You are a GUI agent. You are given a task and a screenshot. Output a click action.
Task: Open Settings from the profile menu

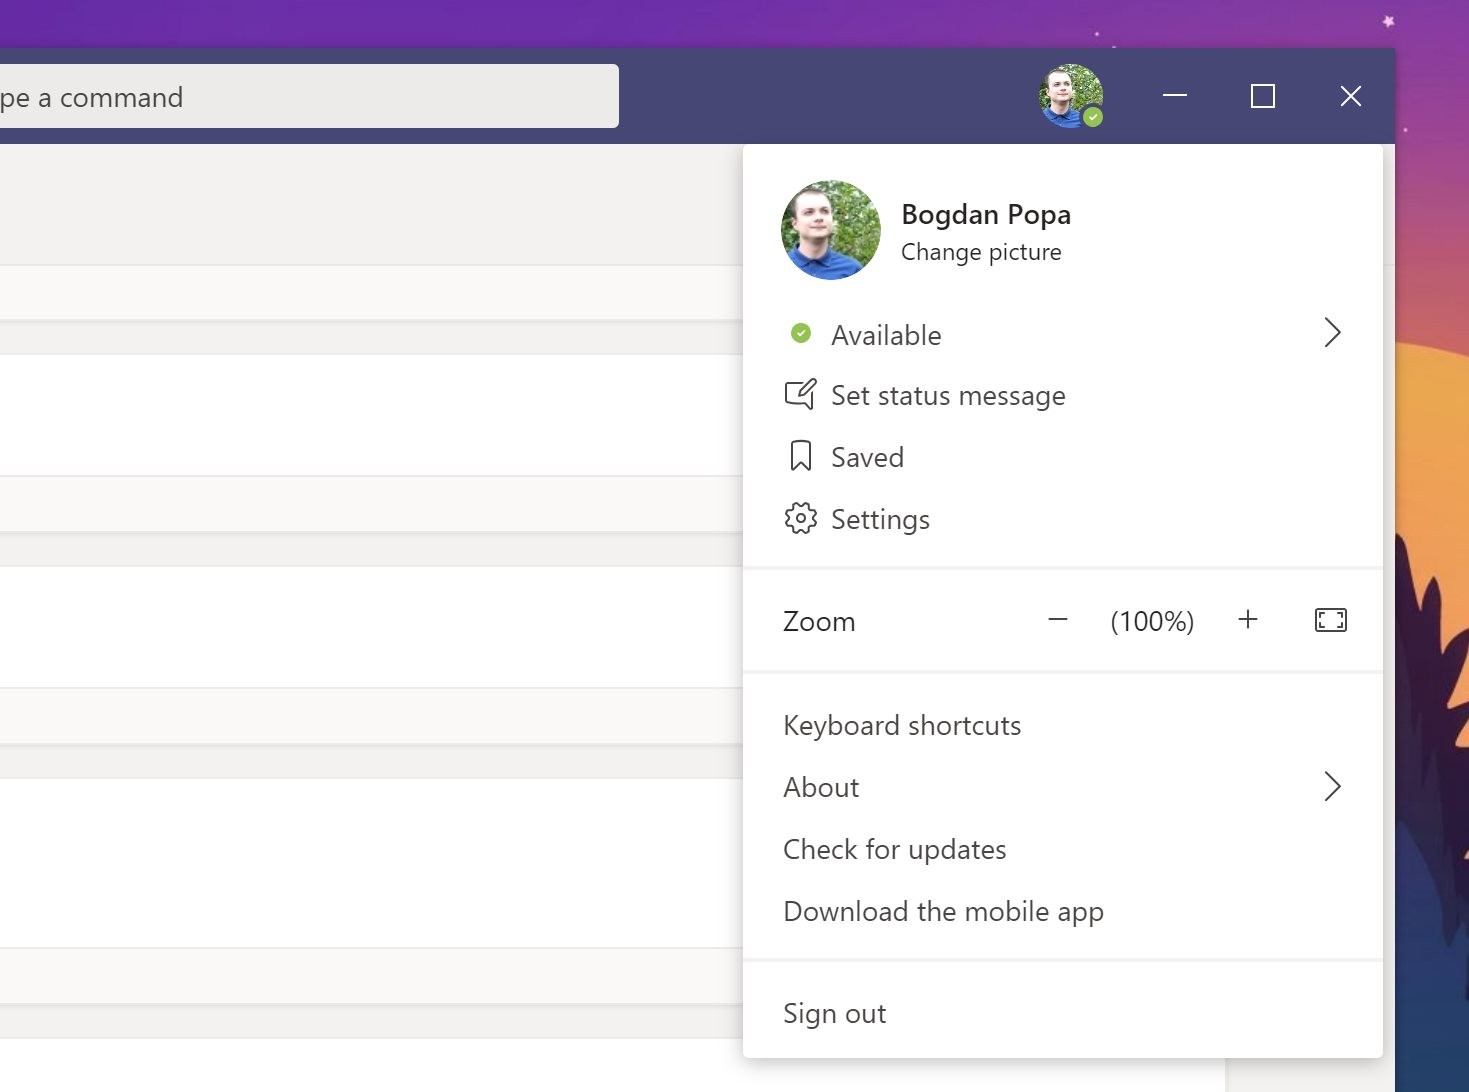click(1063, 520)
